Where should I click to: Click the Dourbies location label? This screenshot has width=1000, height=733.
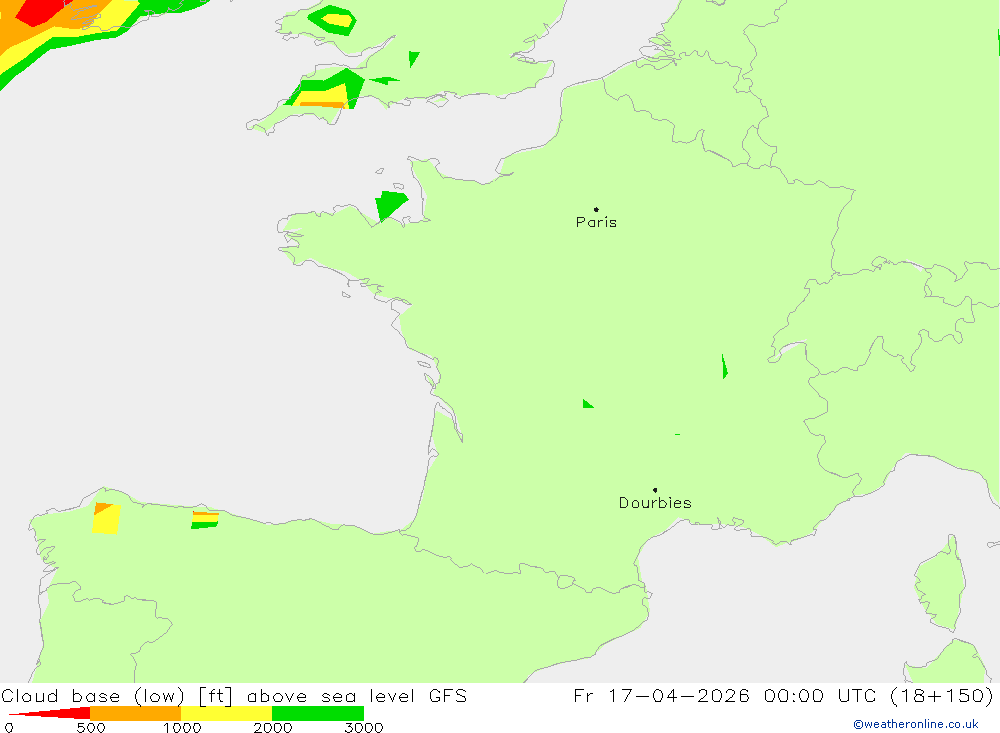pos(655,503)
